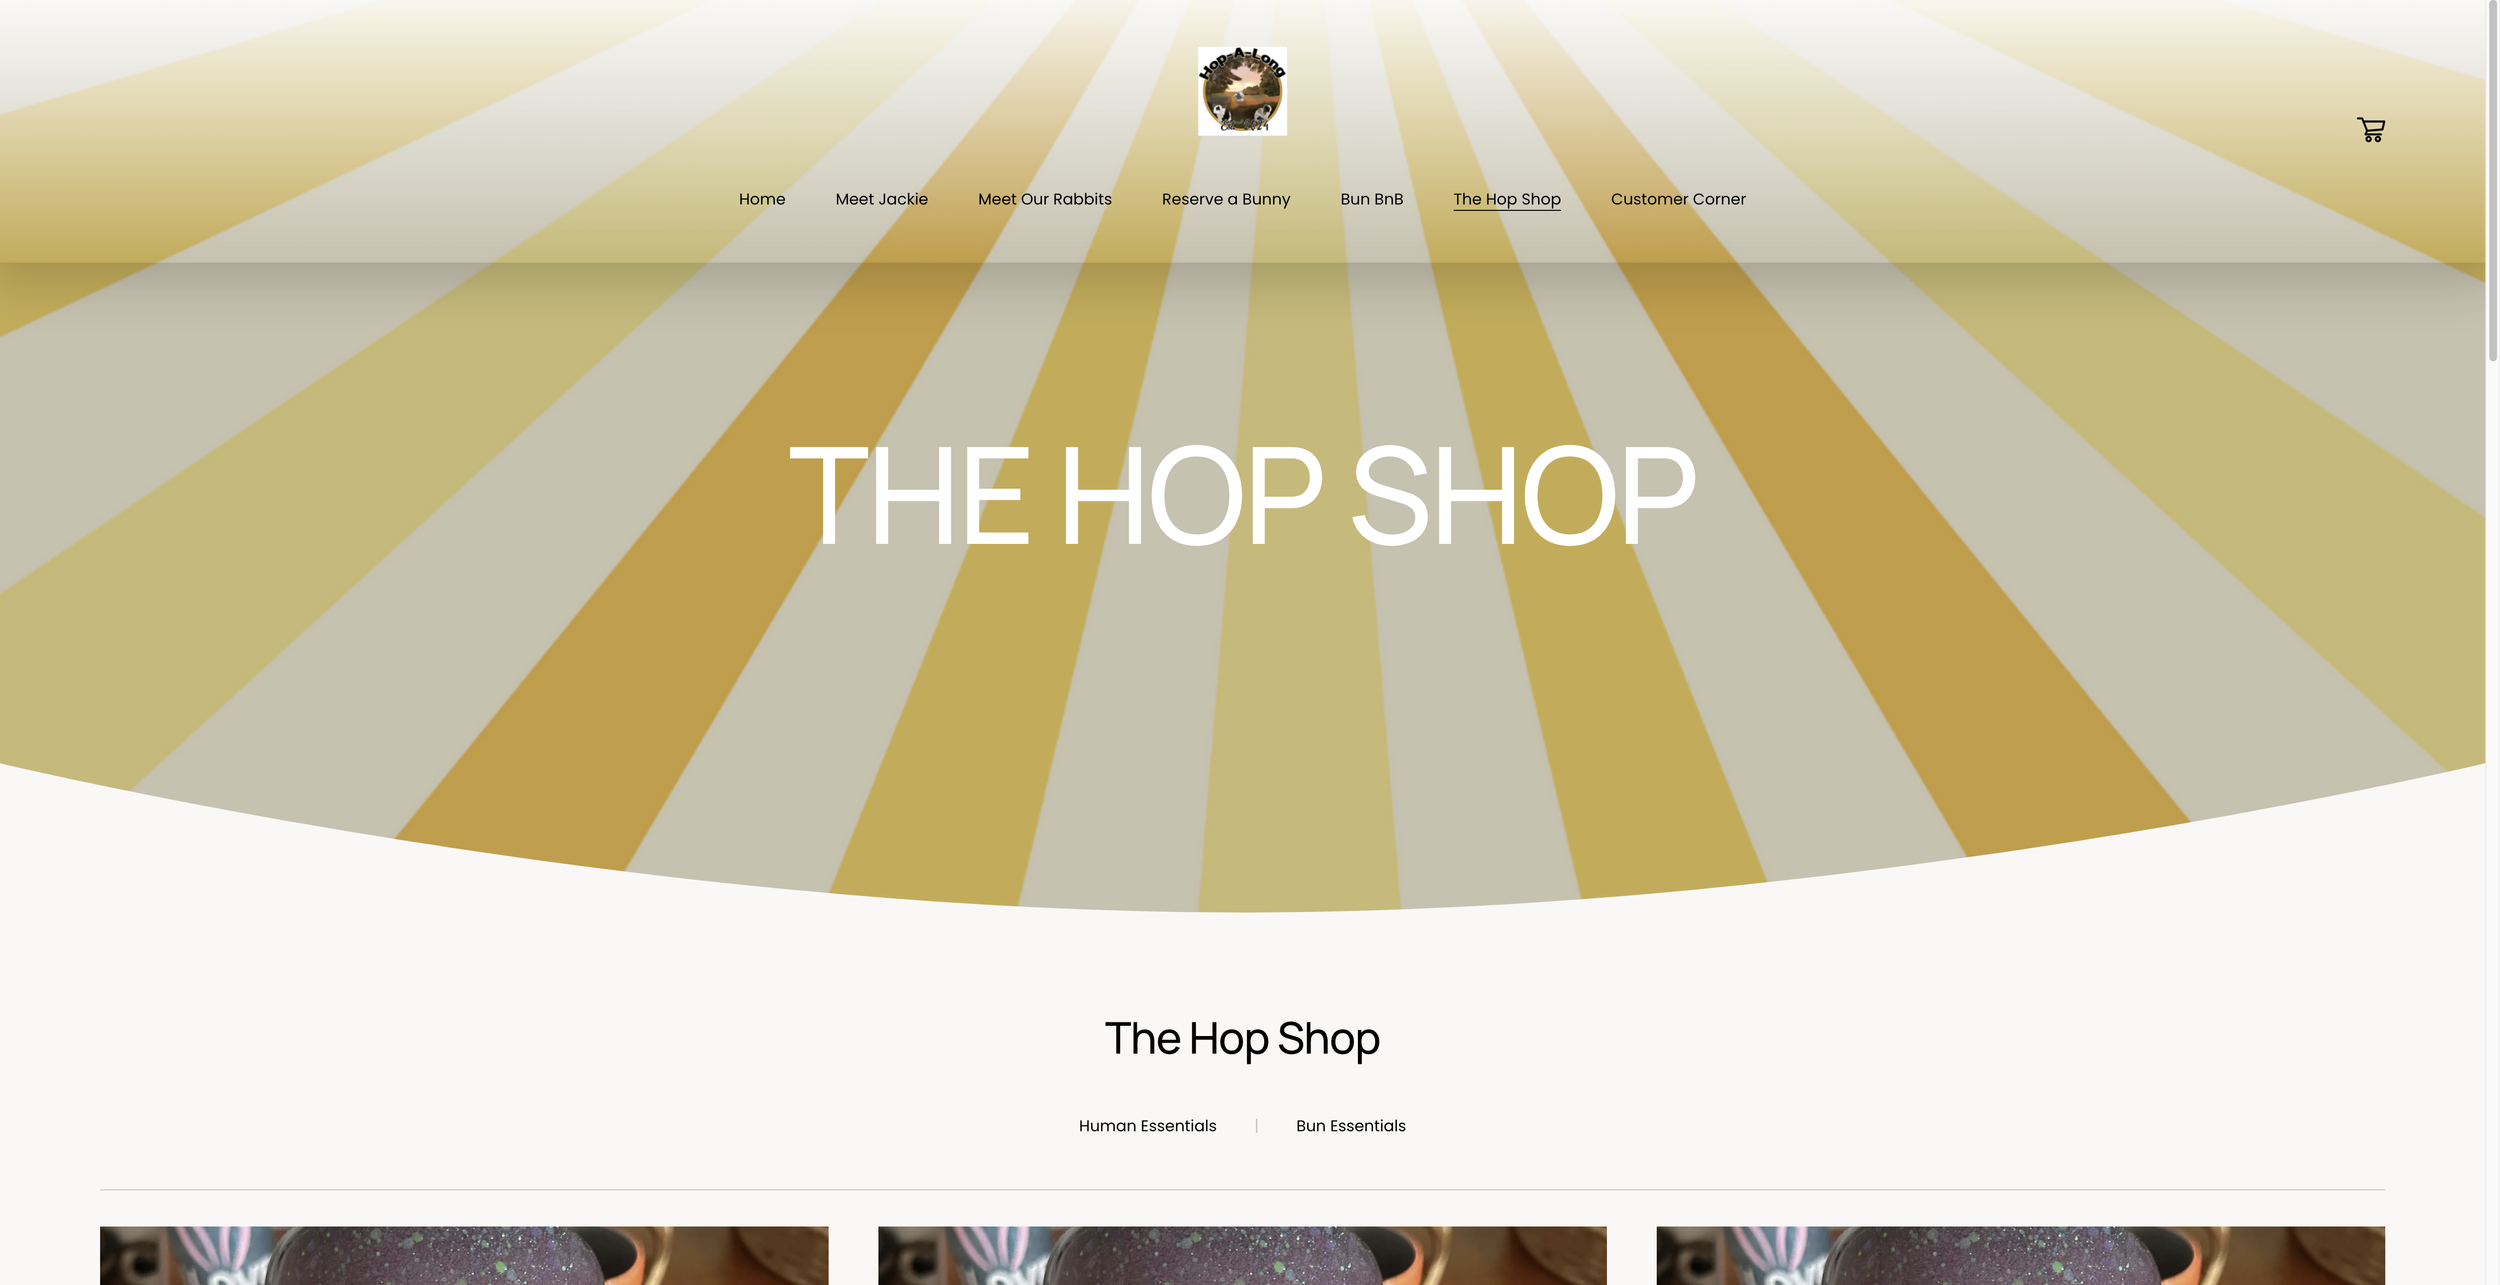Select Reserve a Bunny menu item
Viewport: 2500px width, 1285px height.
(1225, 199)
